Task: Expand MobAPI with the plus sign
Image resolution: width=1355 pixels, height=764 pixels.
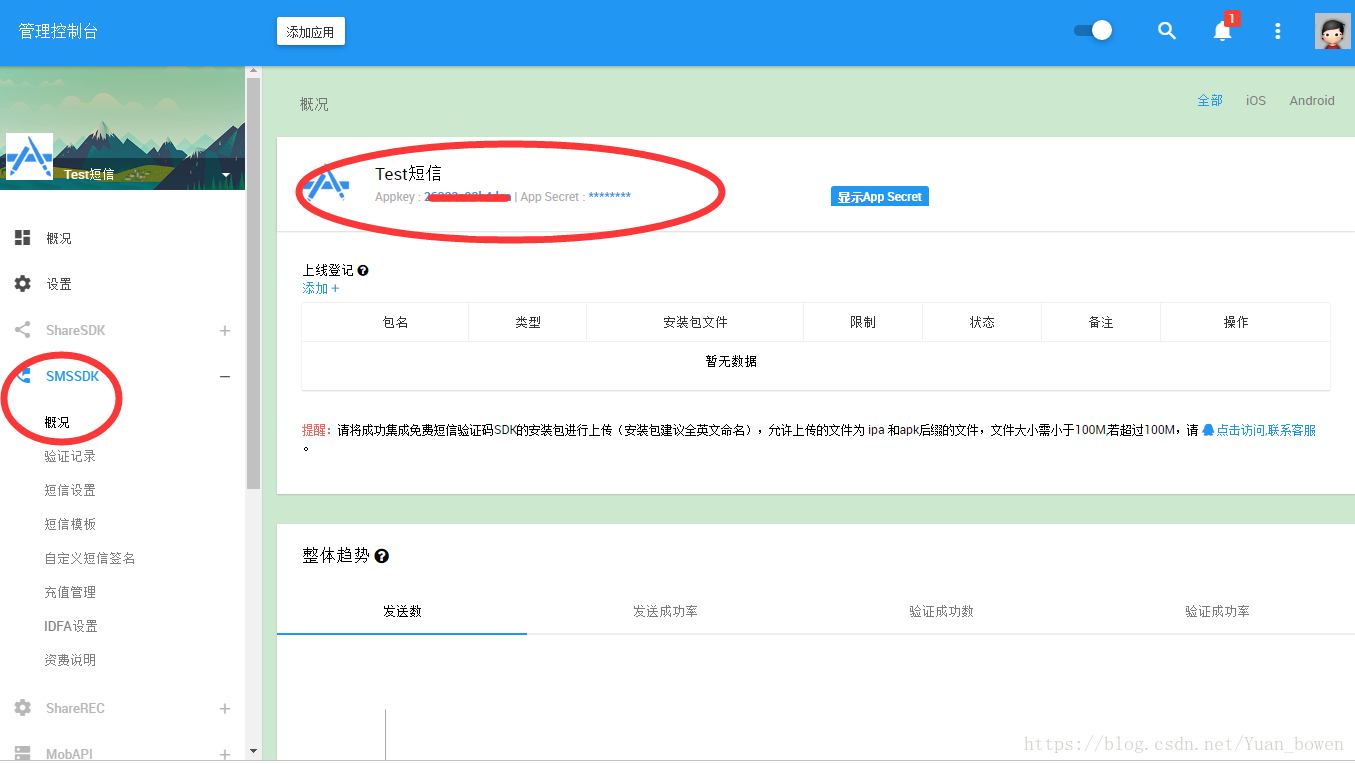Action: (225, 753)
